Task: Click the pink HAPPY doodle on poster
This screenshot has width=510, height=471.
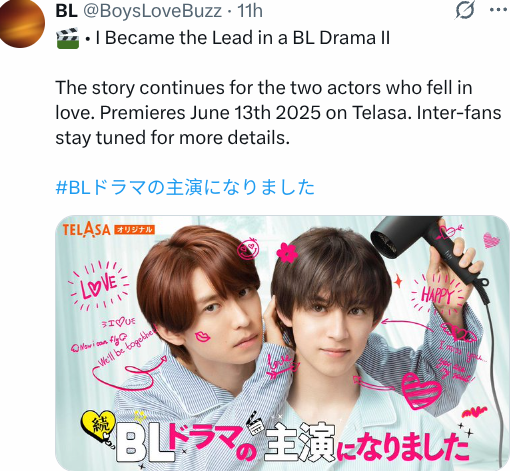Action: pos(437,295)
